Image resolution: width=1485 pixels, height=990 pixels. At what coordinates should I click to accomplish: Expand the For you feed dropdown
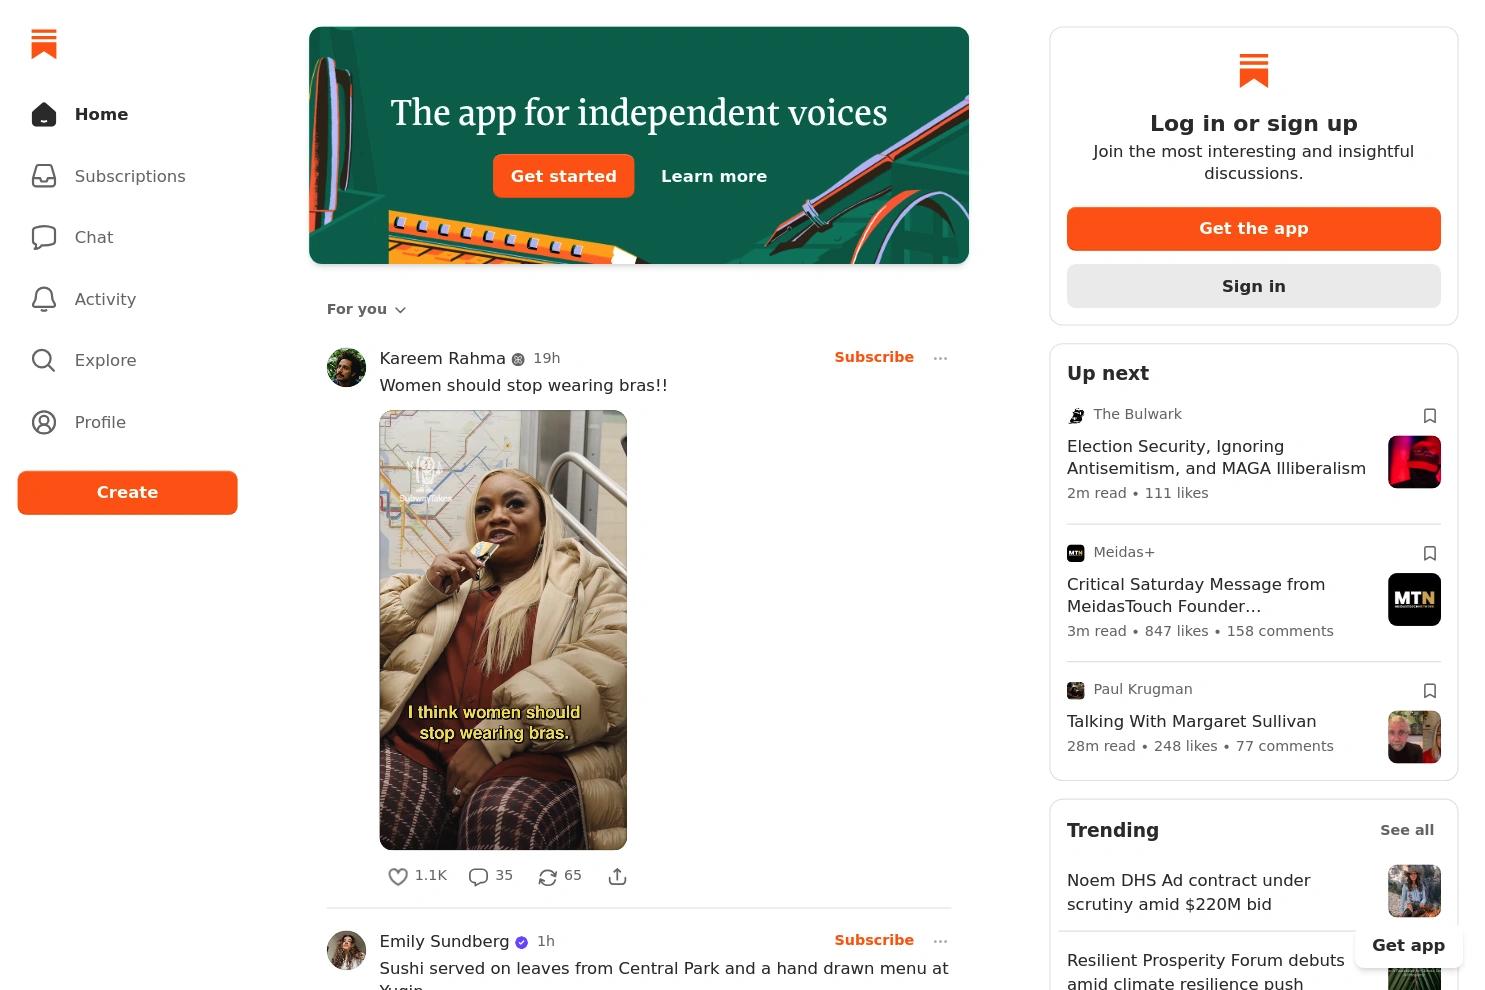pos(366,310)
